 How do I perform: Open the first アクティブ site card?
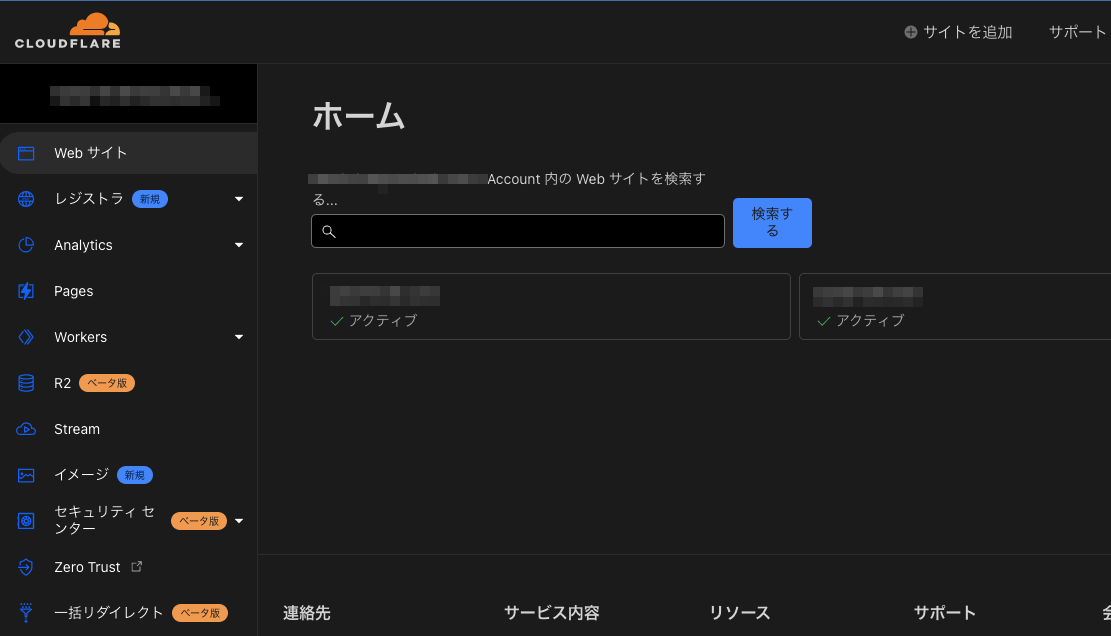tap(551, 307)
